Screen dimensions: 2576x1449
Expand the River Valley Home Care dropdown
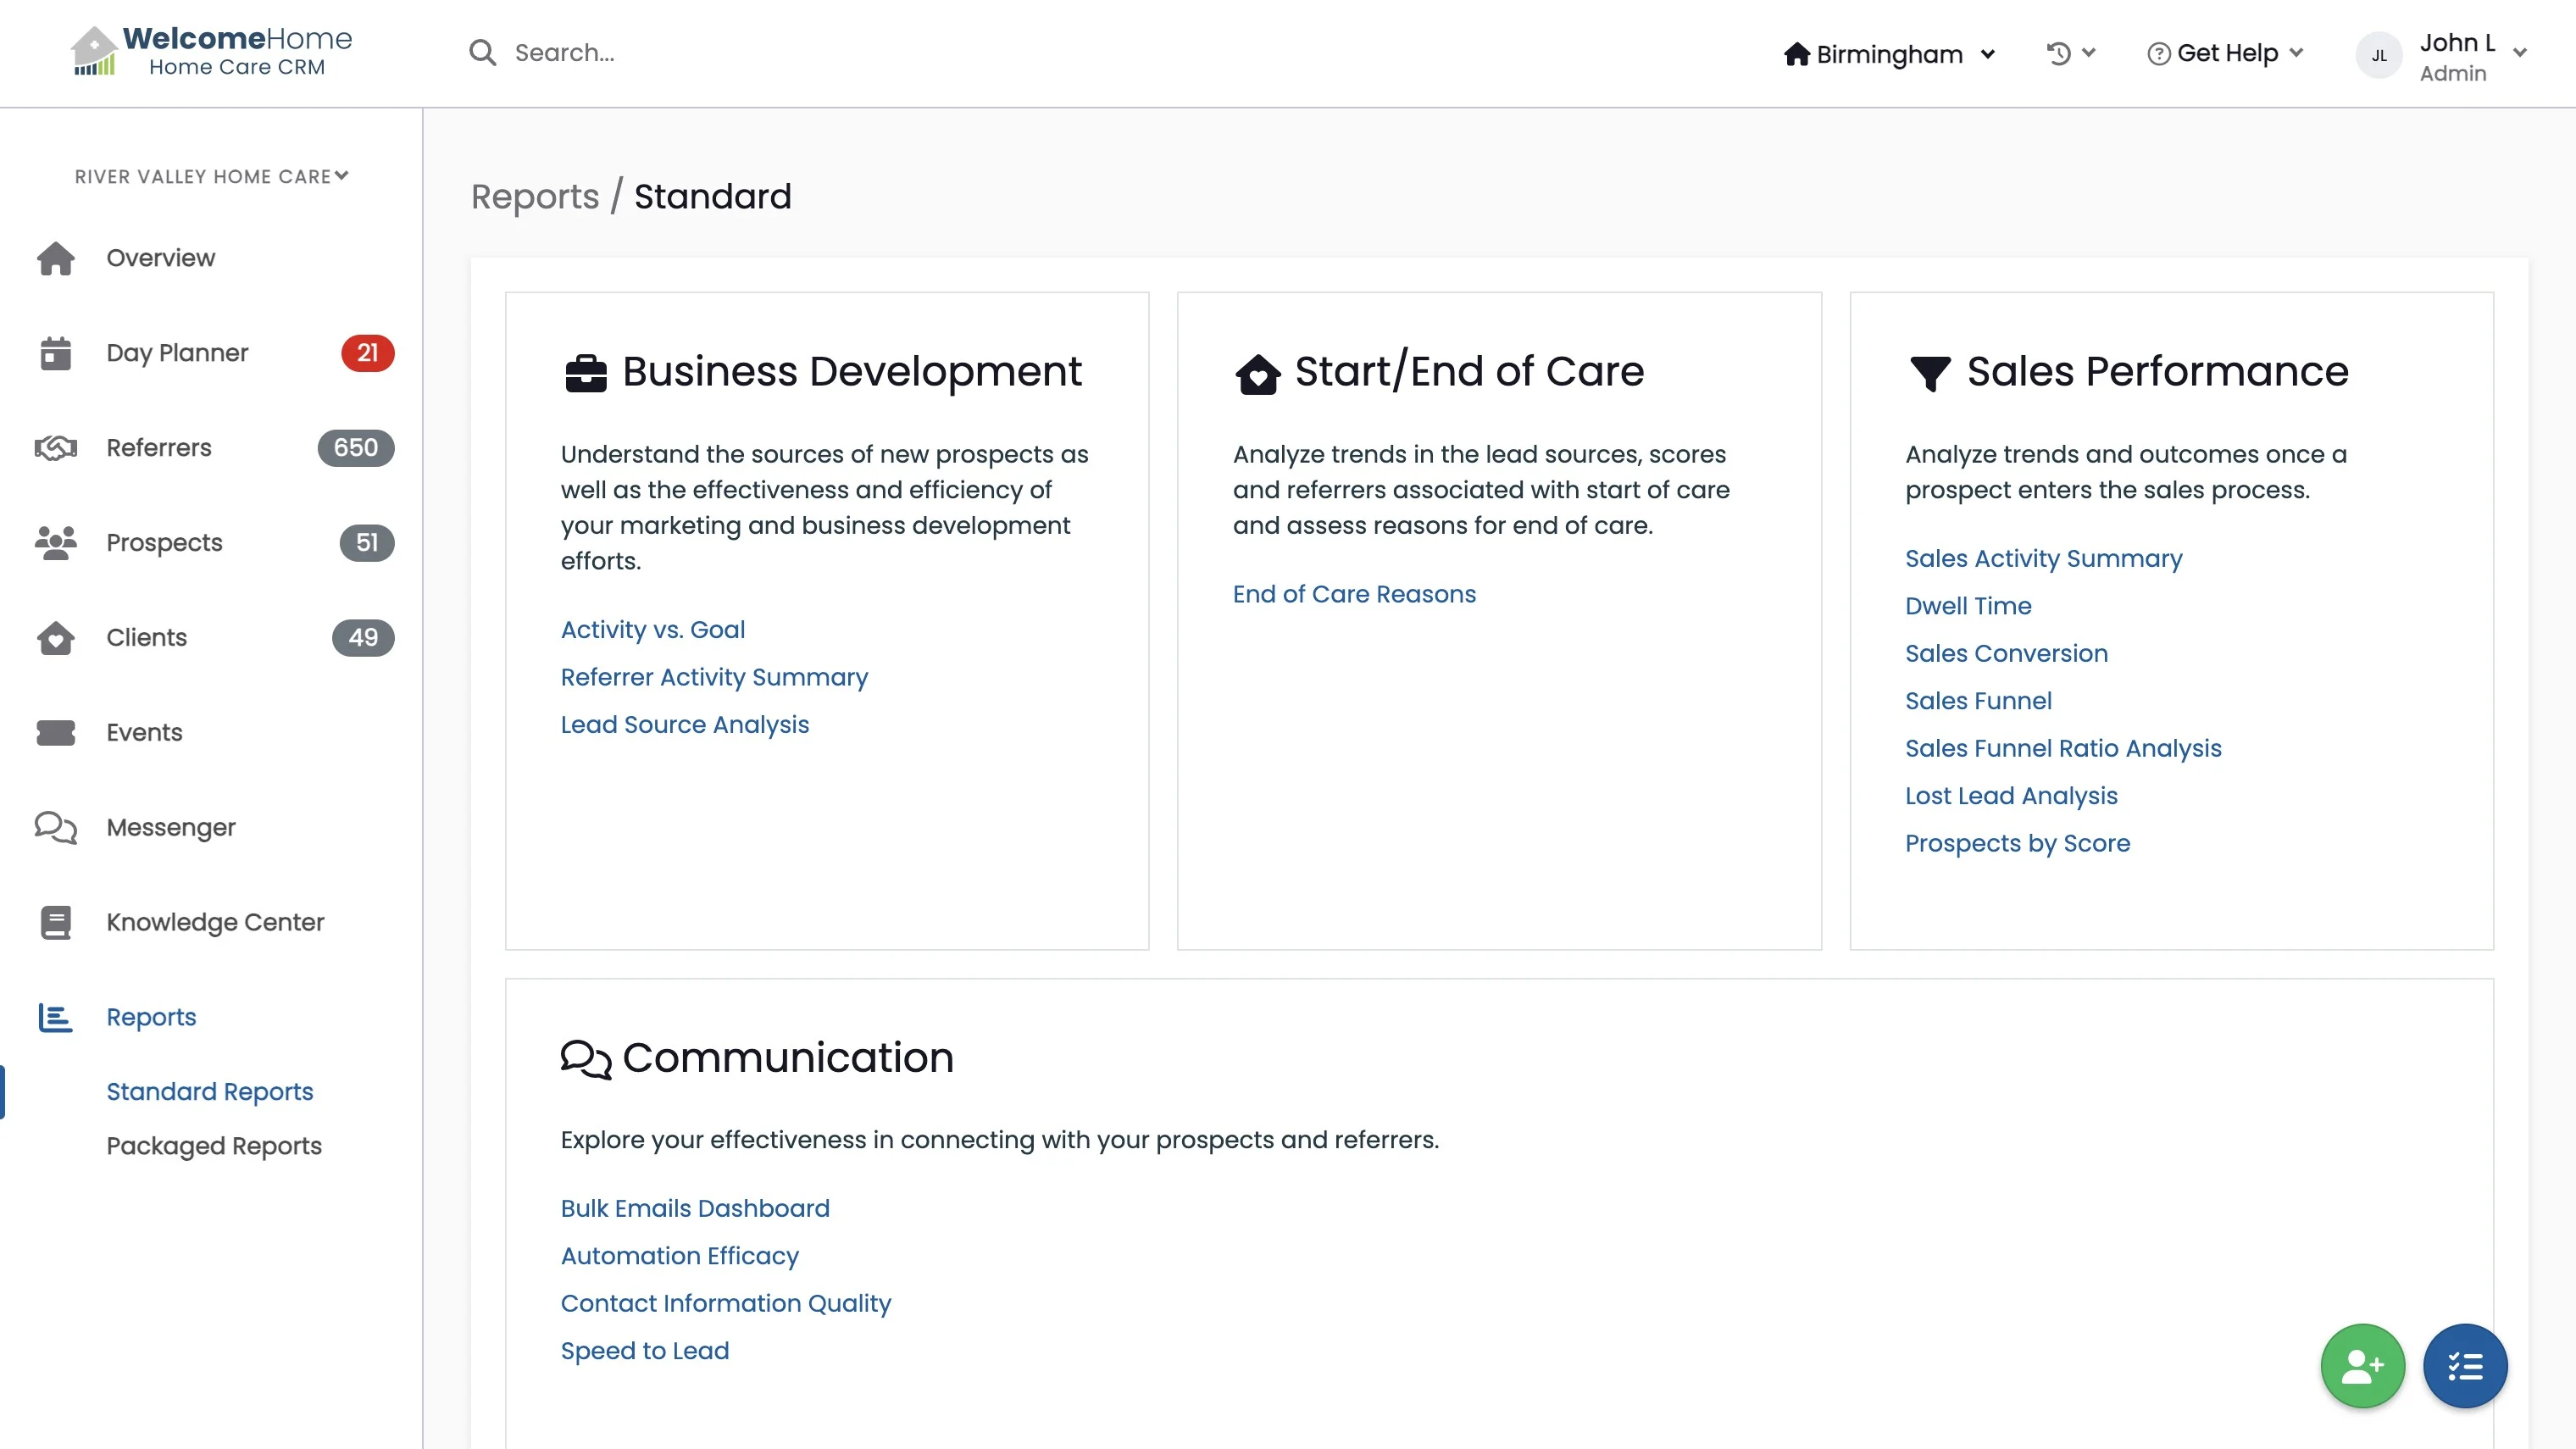tap(211, 177)
